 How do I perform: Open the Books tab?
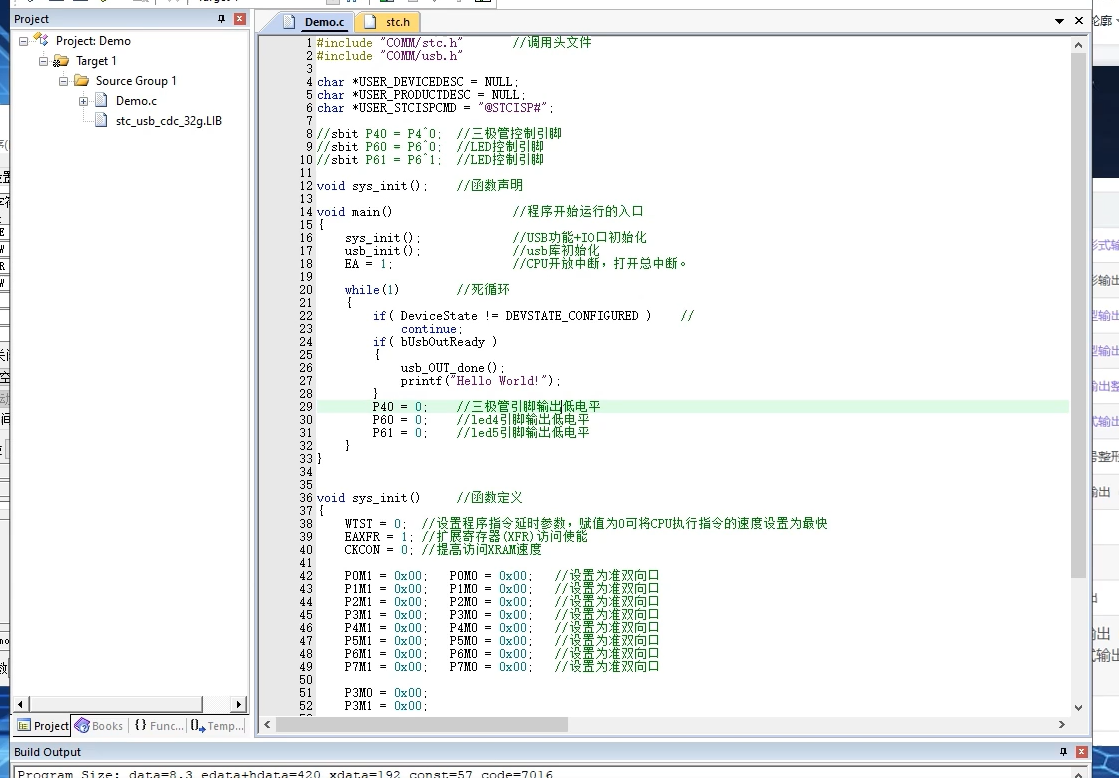[x=99, y=726]
